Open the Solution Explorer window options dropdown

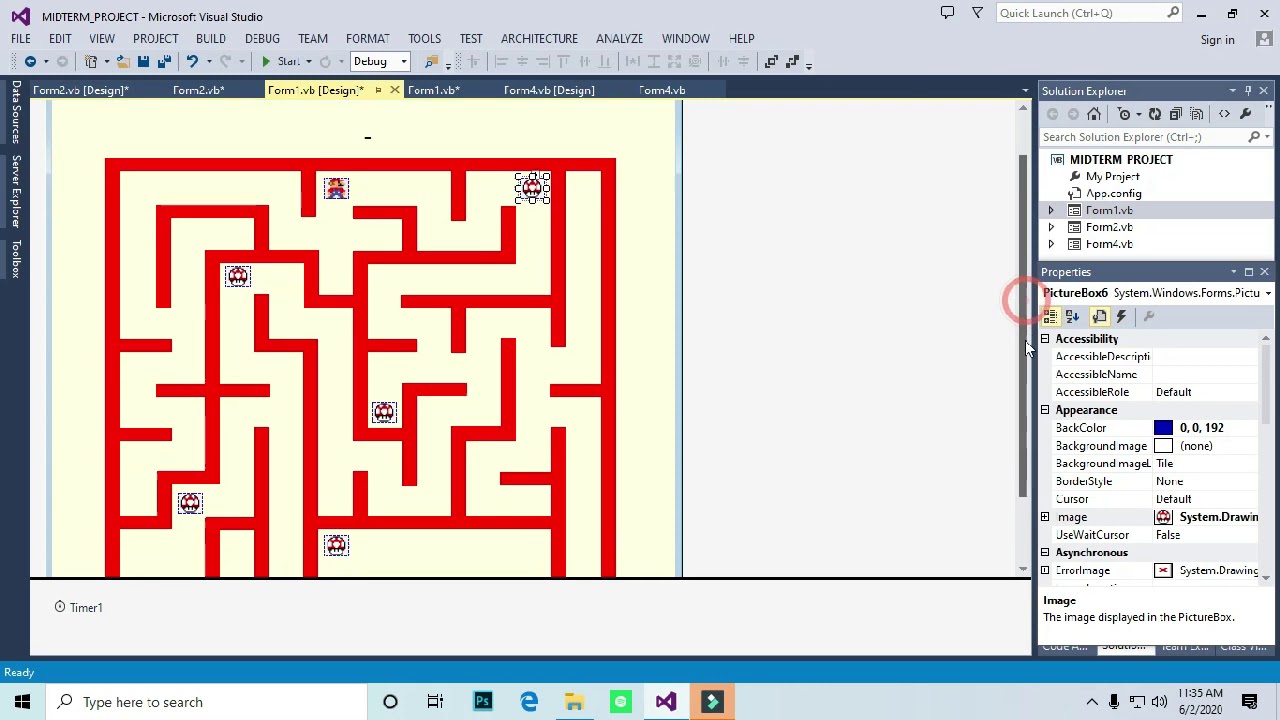point(1232,91)
